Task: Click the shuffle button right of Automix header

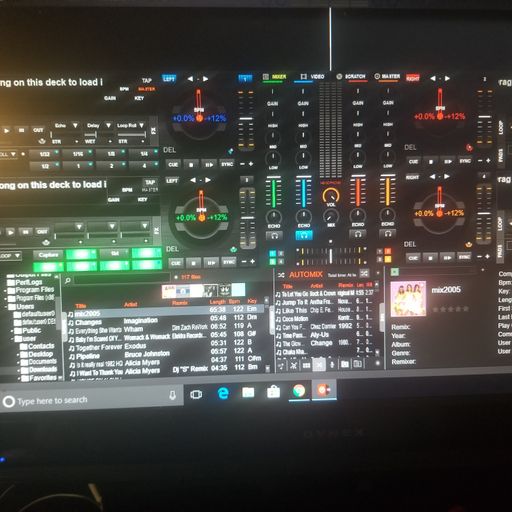Action: (x=364, y=274)
